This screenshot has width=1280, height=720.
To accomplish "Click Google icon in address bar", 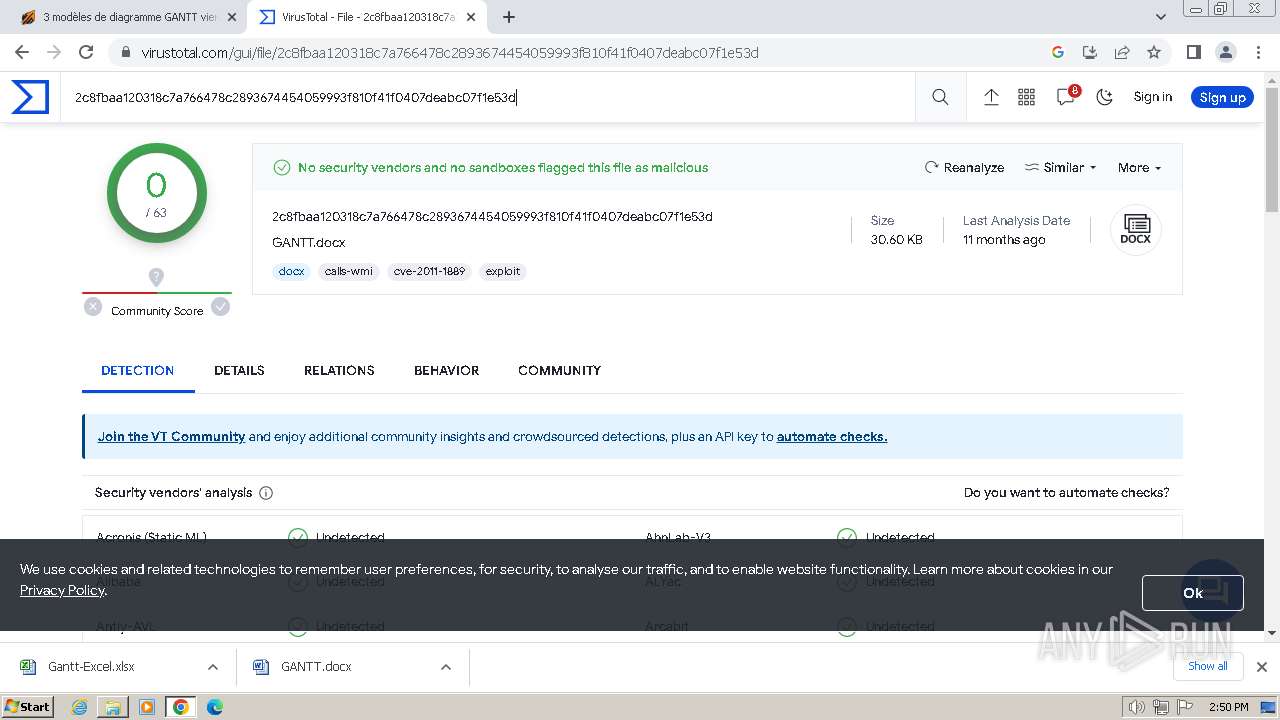I will point(1058,52).
